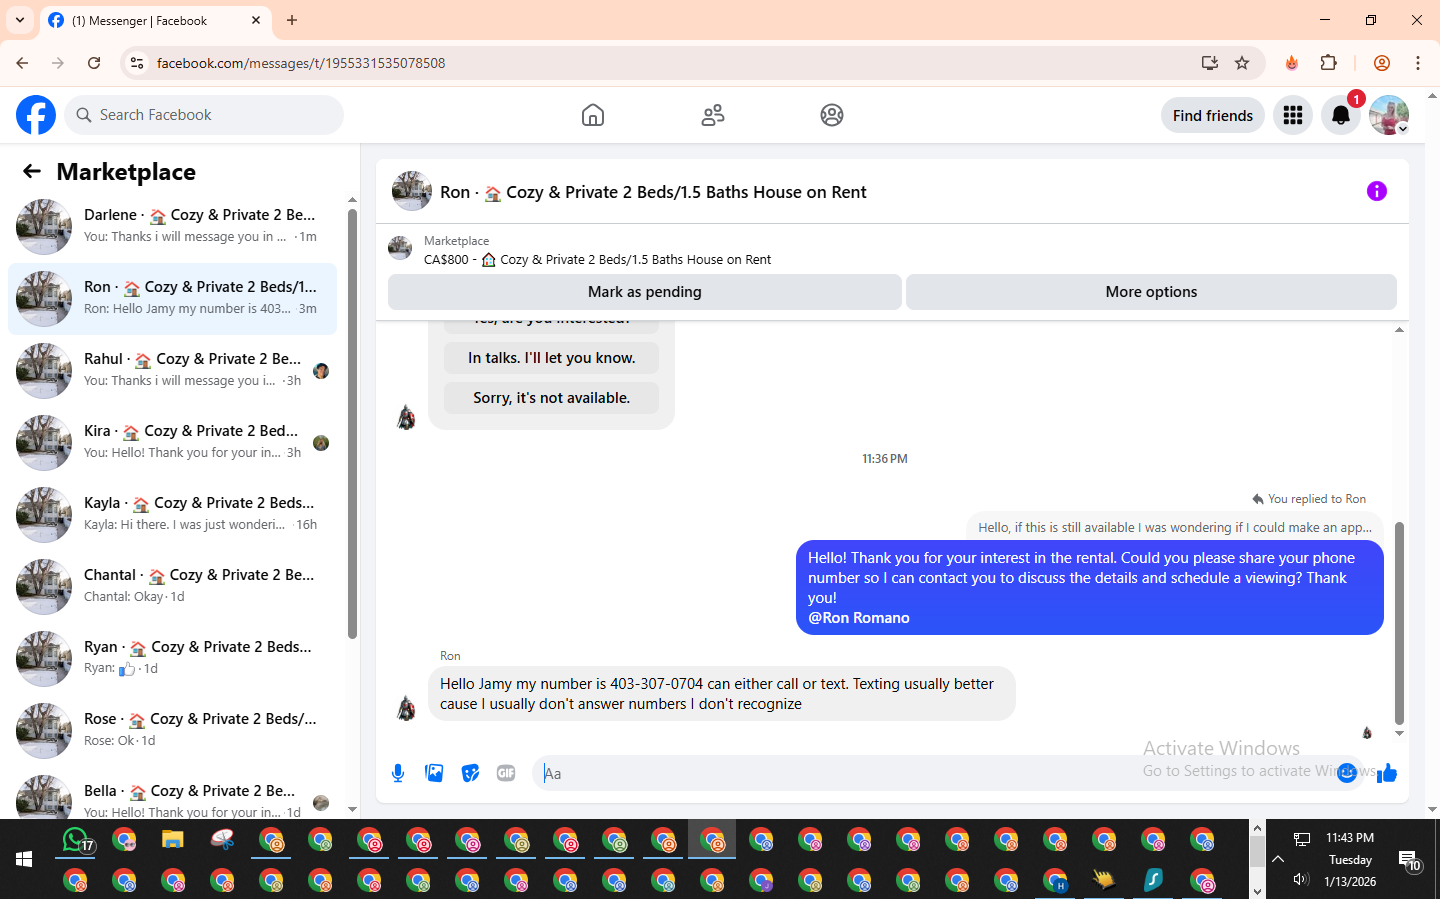Open Windows notification center icon
This screenshot has height=899, width=1440.
tap(1410, 860)
